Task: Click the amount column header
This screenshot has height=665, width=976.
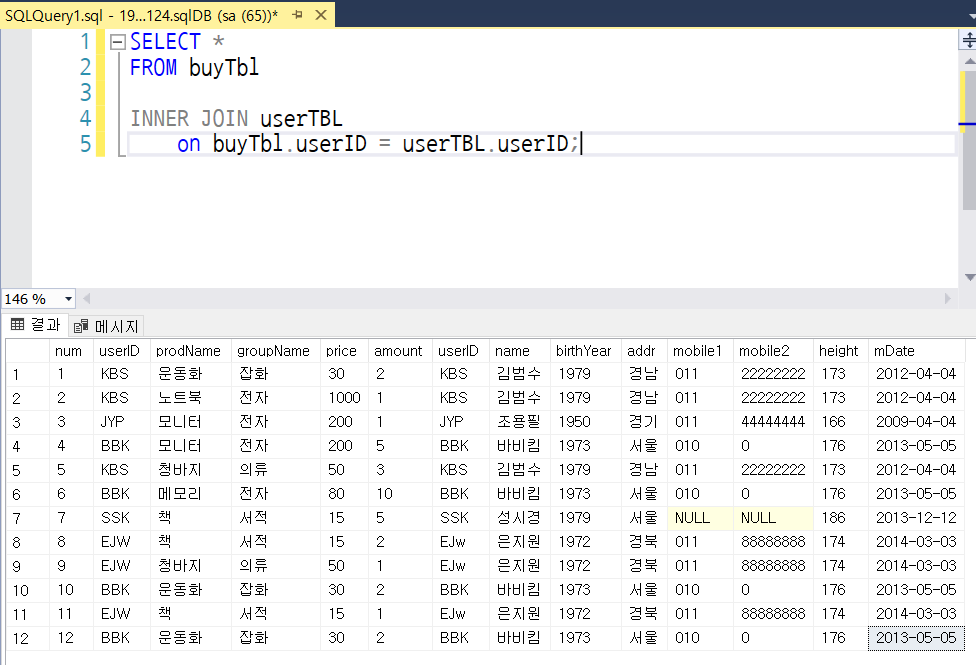Action: 400,351
